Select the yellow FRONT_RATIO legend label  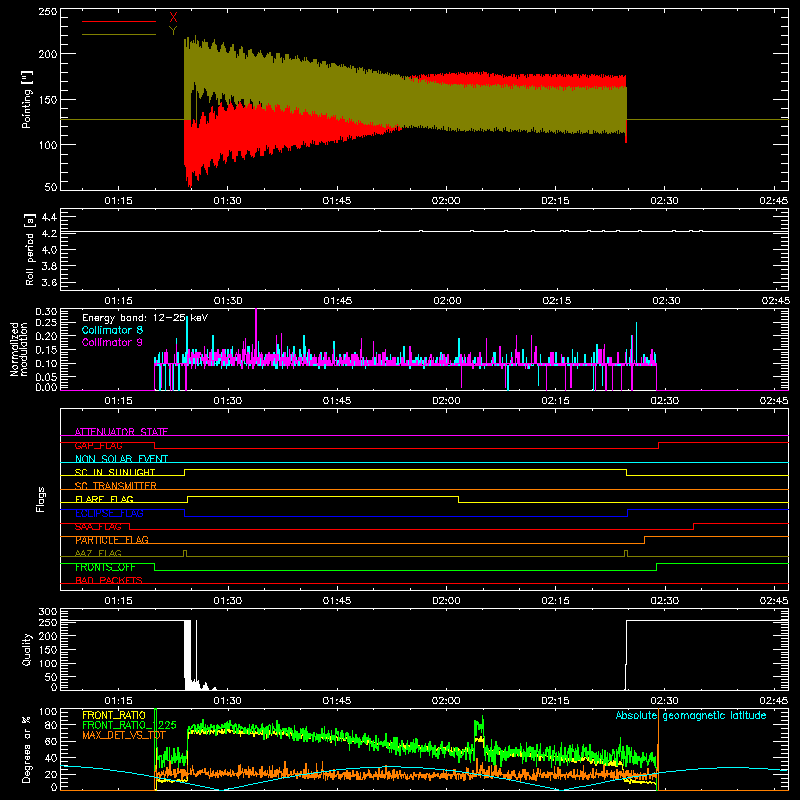(114, 715)
